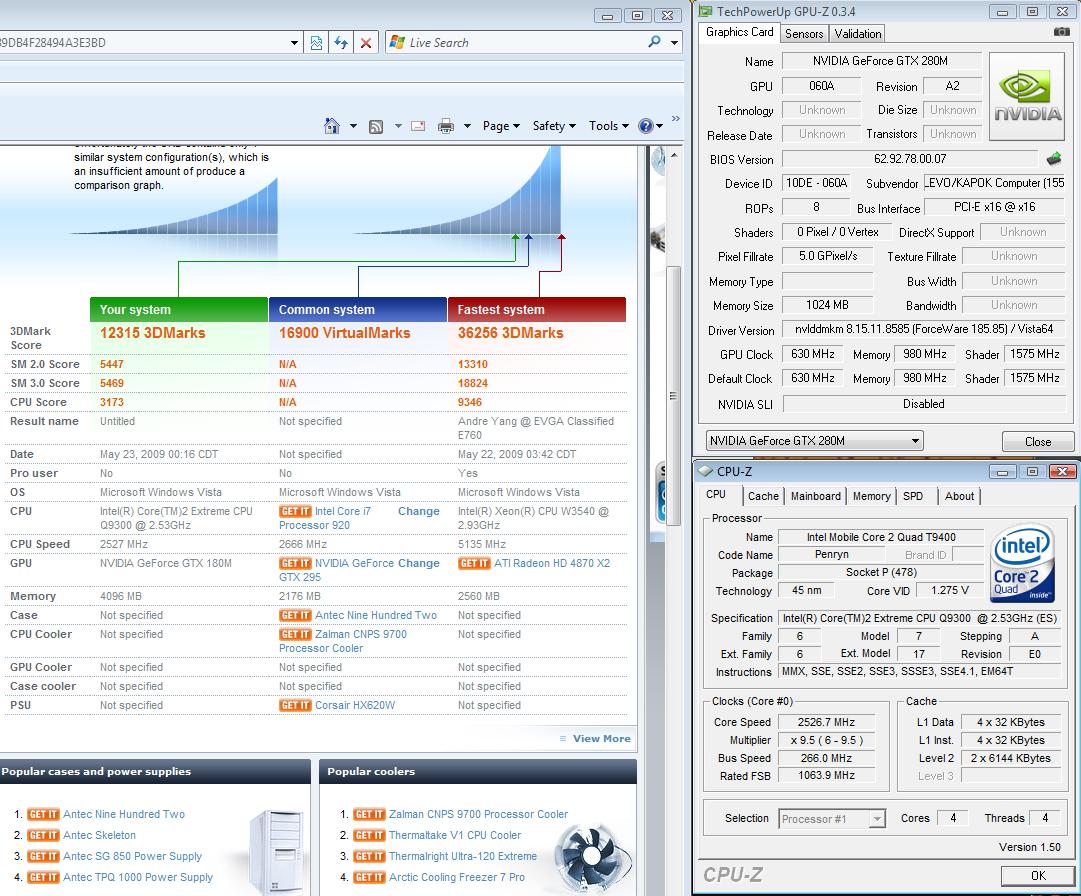Screen dimensions: 1081x896
Task: Click the Live Search magnifier icon
Action: click(x=654, y=42)
